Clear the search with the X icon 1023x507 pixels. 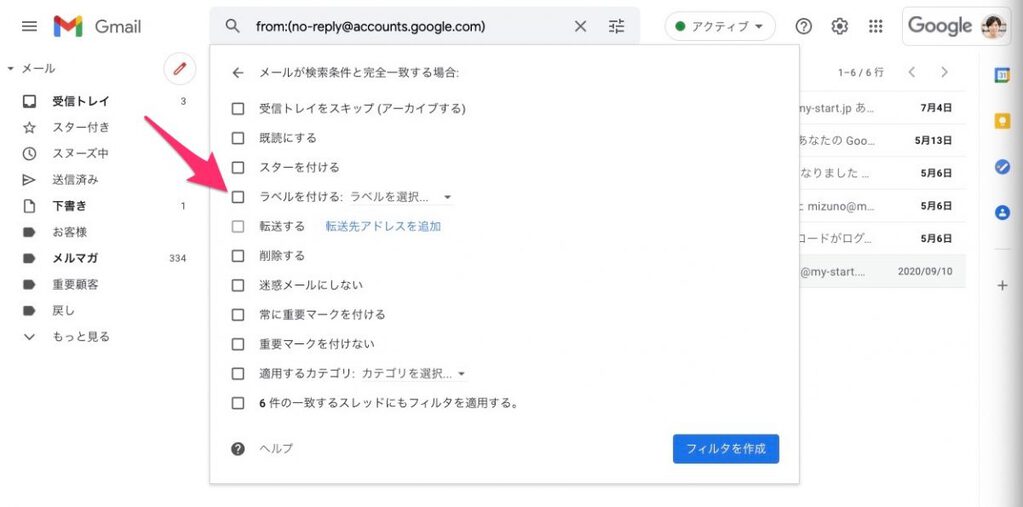click(580, 27)
